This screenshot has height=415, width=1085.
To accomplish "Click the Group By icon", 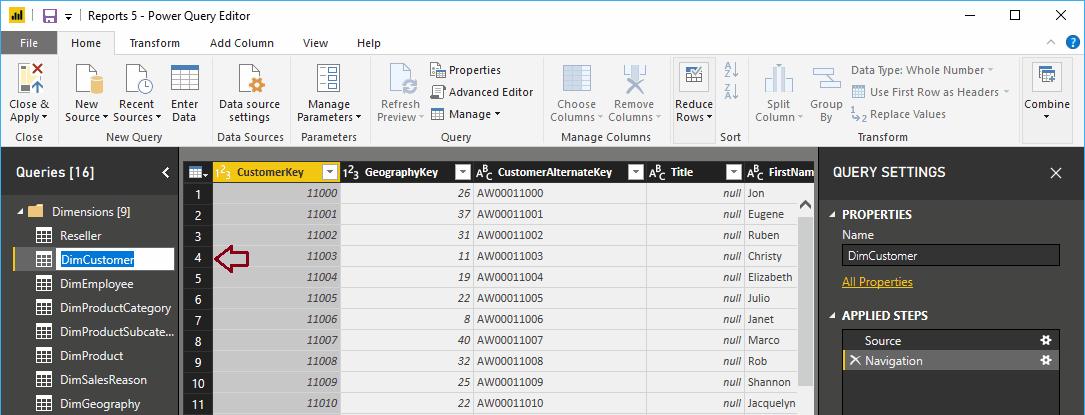I will point(826,79).
